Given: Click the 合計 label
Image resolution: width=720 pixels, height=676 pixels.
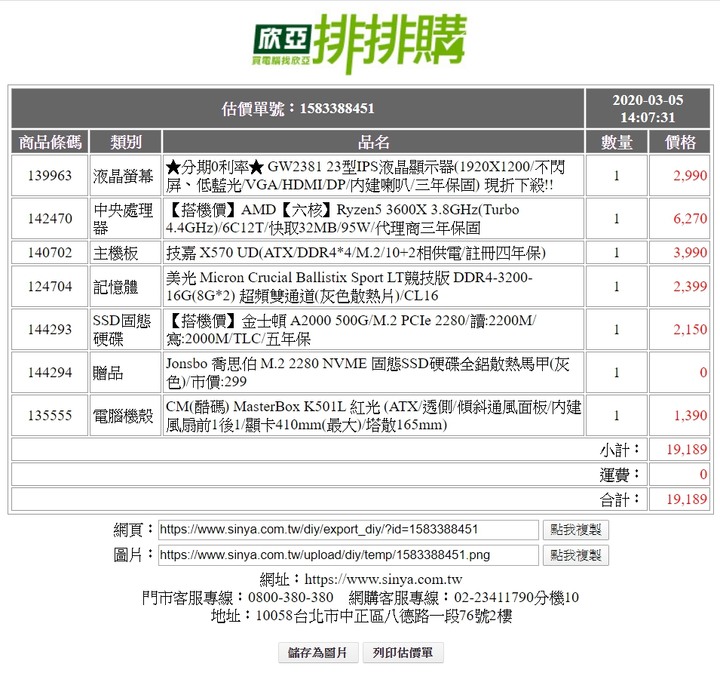Looking at the screenshot, I should tap(619, 499).
